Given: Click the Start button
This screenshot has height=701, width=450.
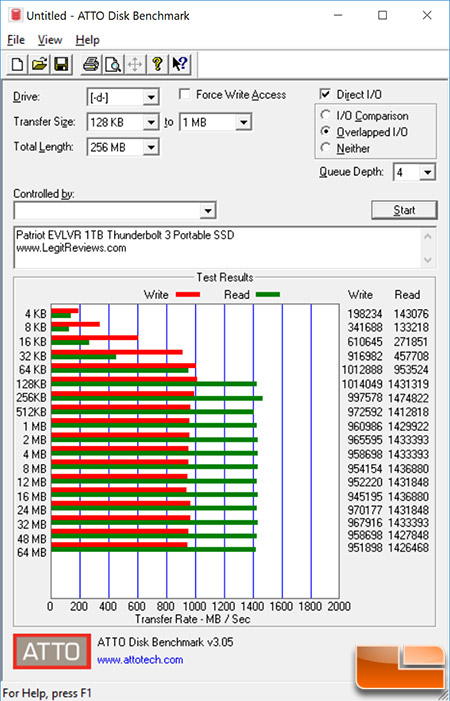Looking at the screenshot, I should tap(404, 210).
